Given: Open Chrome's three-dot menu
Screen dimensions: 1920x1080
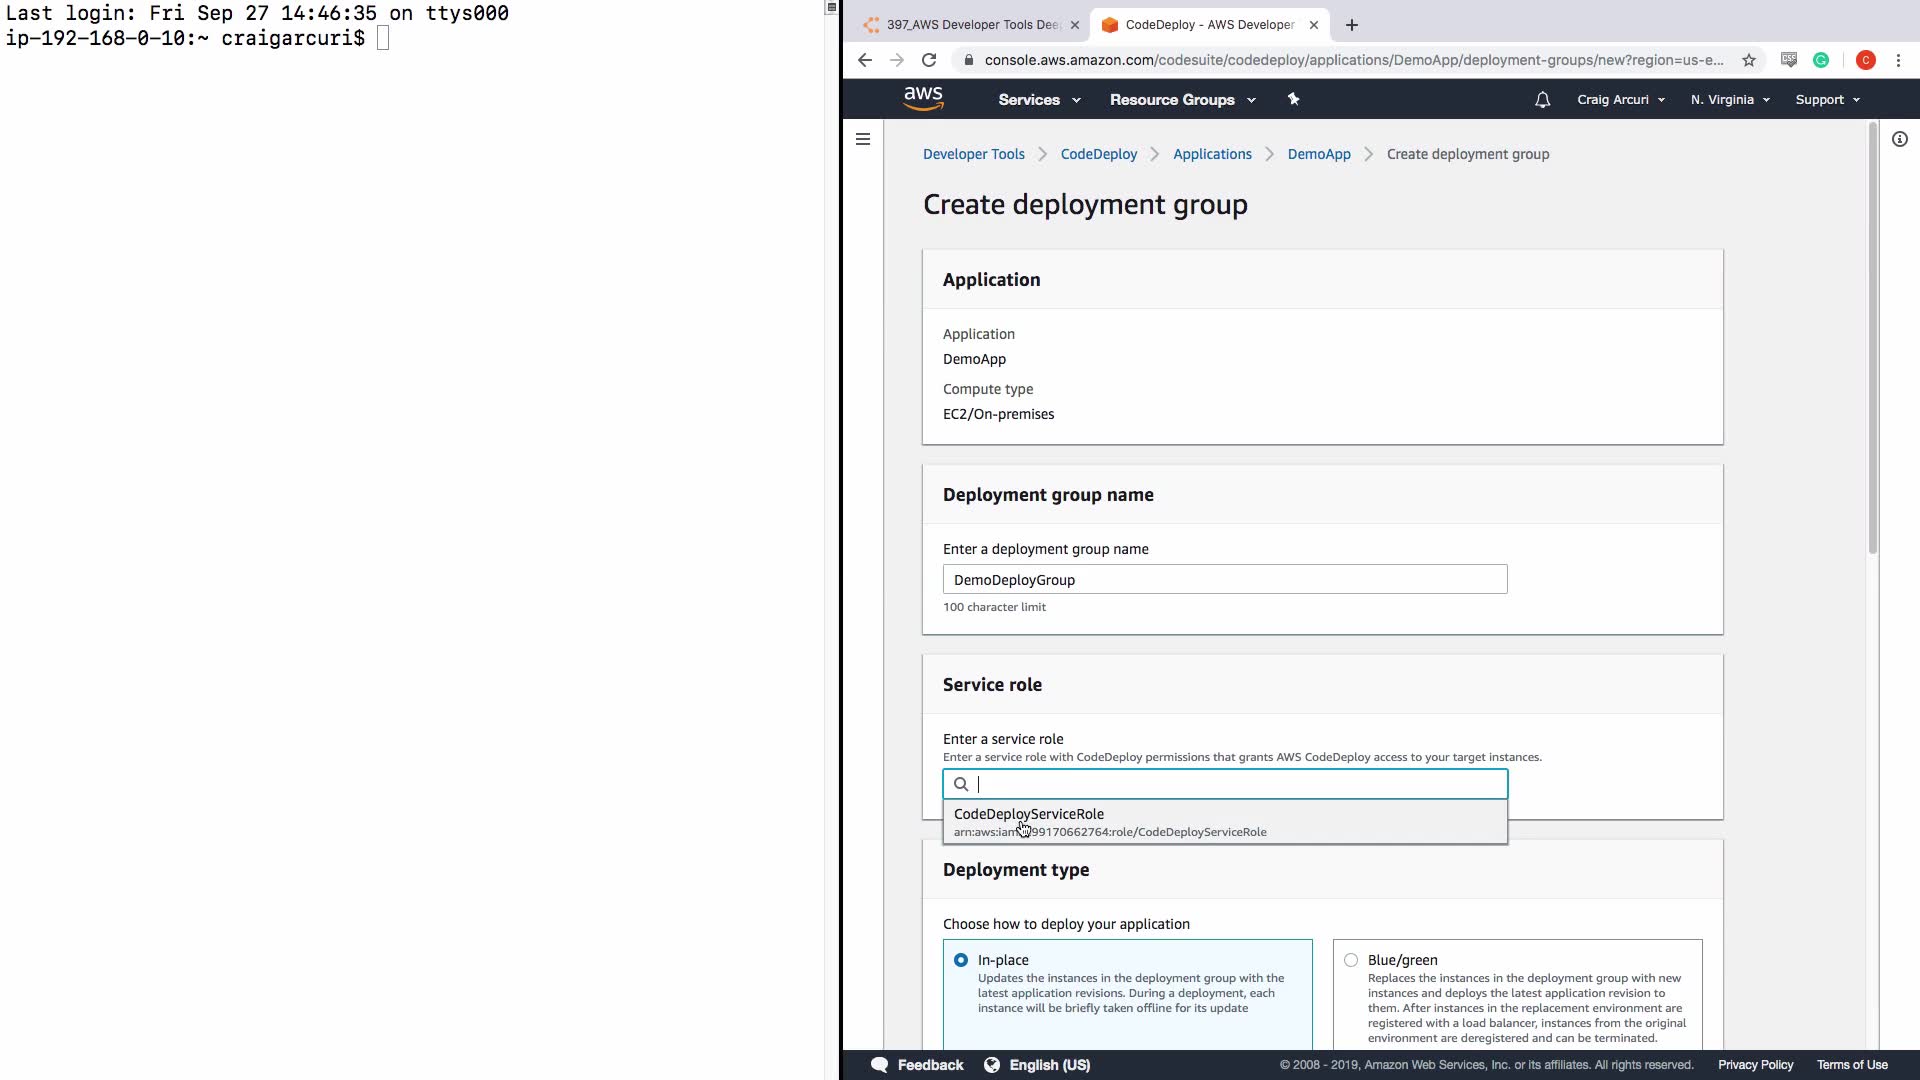Looking at the screenshot, I should pos(1898,60).
